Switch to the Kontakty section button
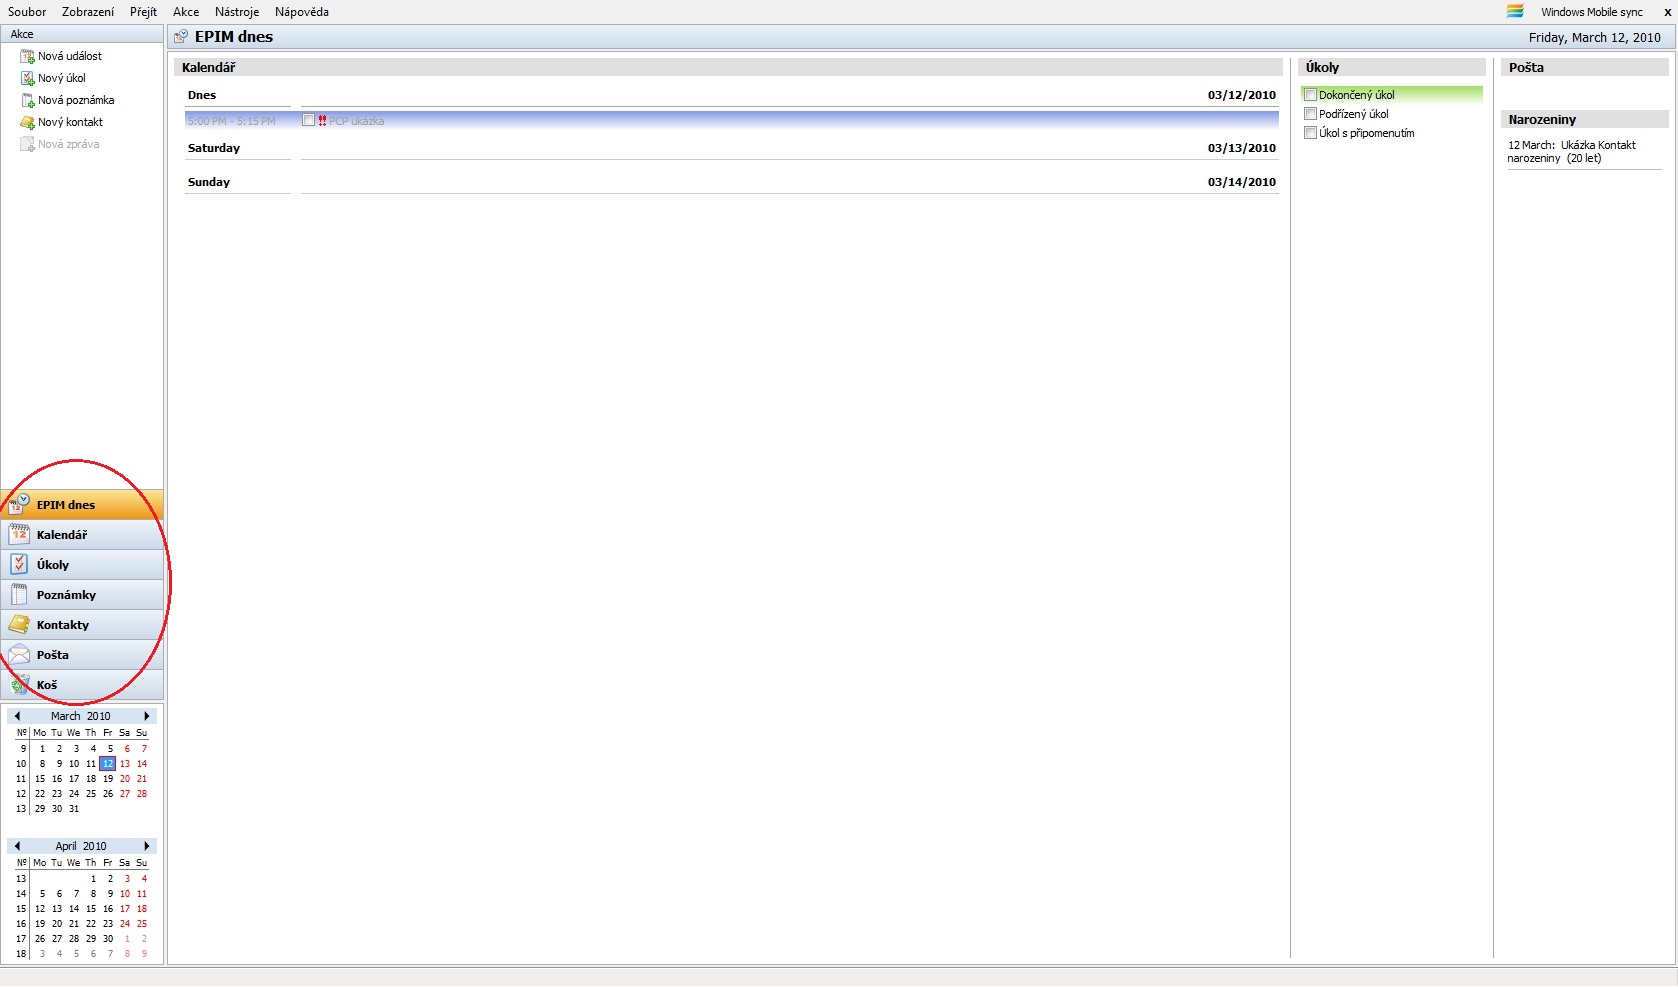Screen dimensions: 1678x987 click(x=82, y=625)
